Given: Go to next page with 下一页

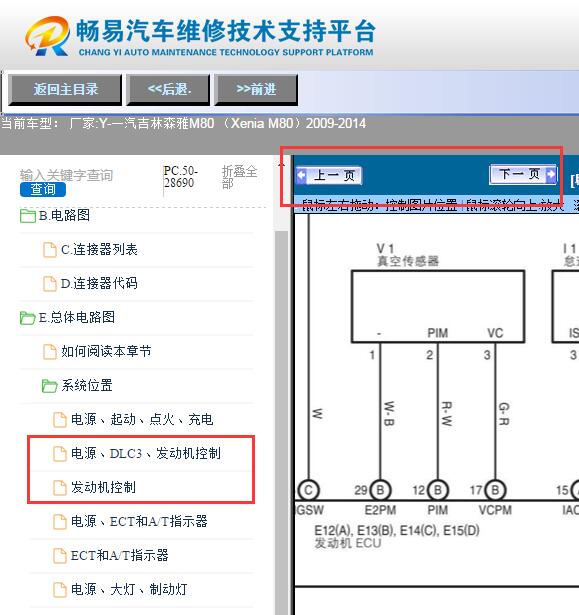Looking at the screenshot, I should pyautogui.click(x=523, y=174).
